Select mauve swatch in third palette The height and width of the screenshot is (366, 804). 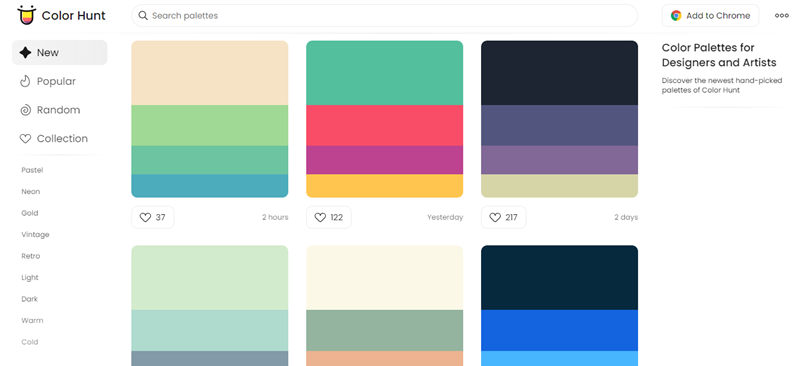[x=559, y=160]
